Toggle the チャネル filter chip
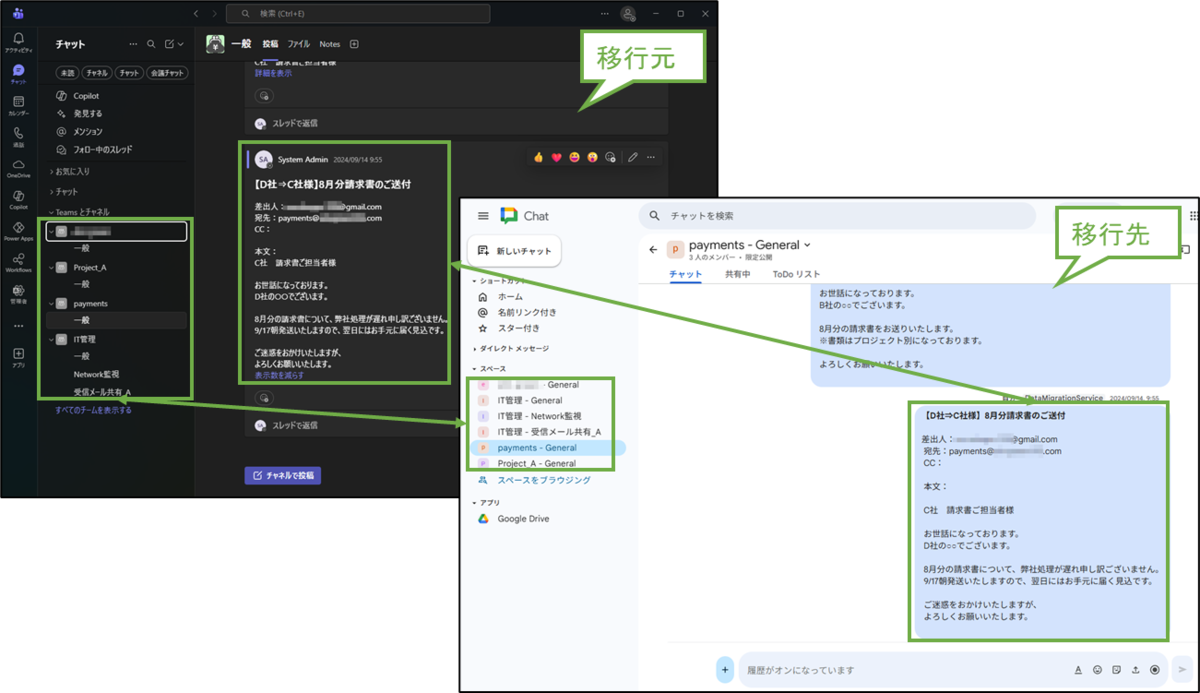 tap(97, 73)
